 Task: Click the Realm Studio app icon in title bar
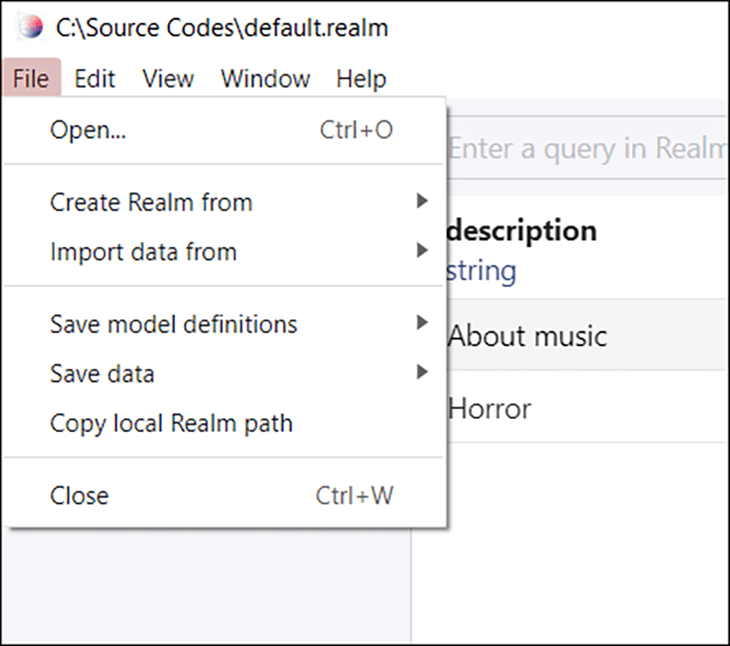[31, 27]
